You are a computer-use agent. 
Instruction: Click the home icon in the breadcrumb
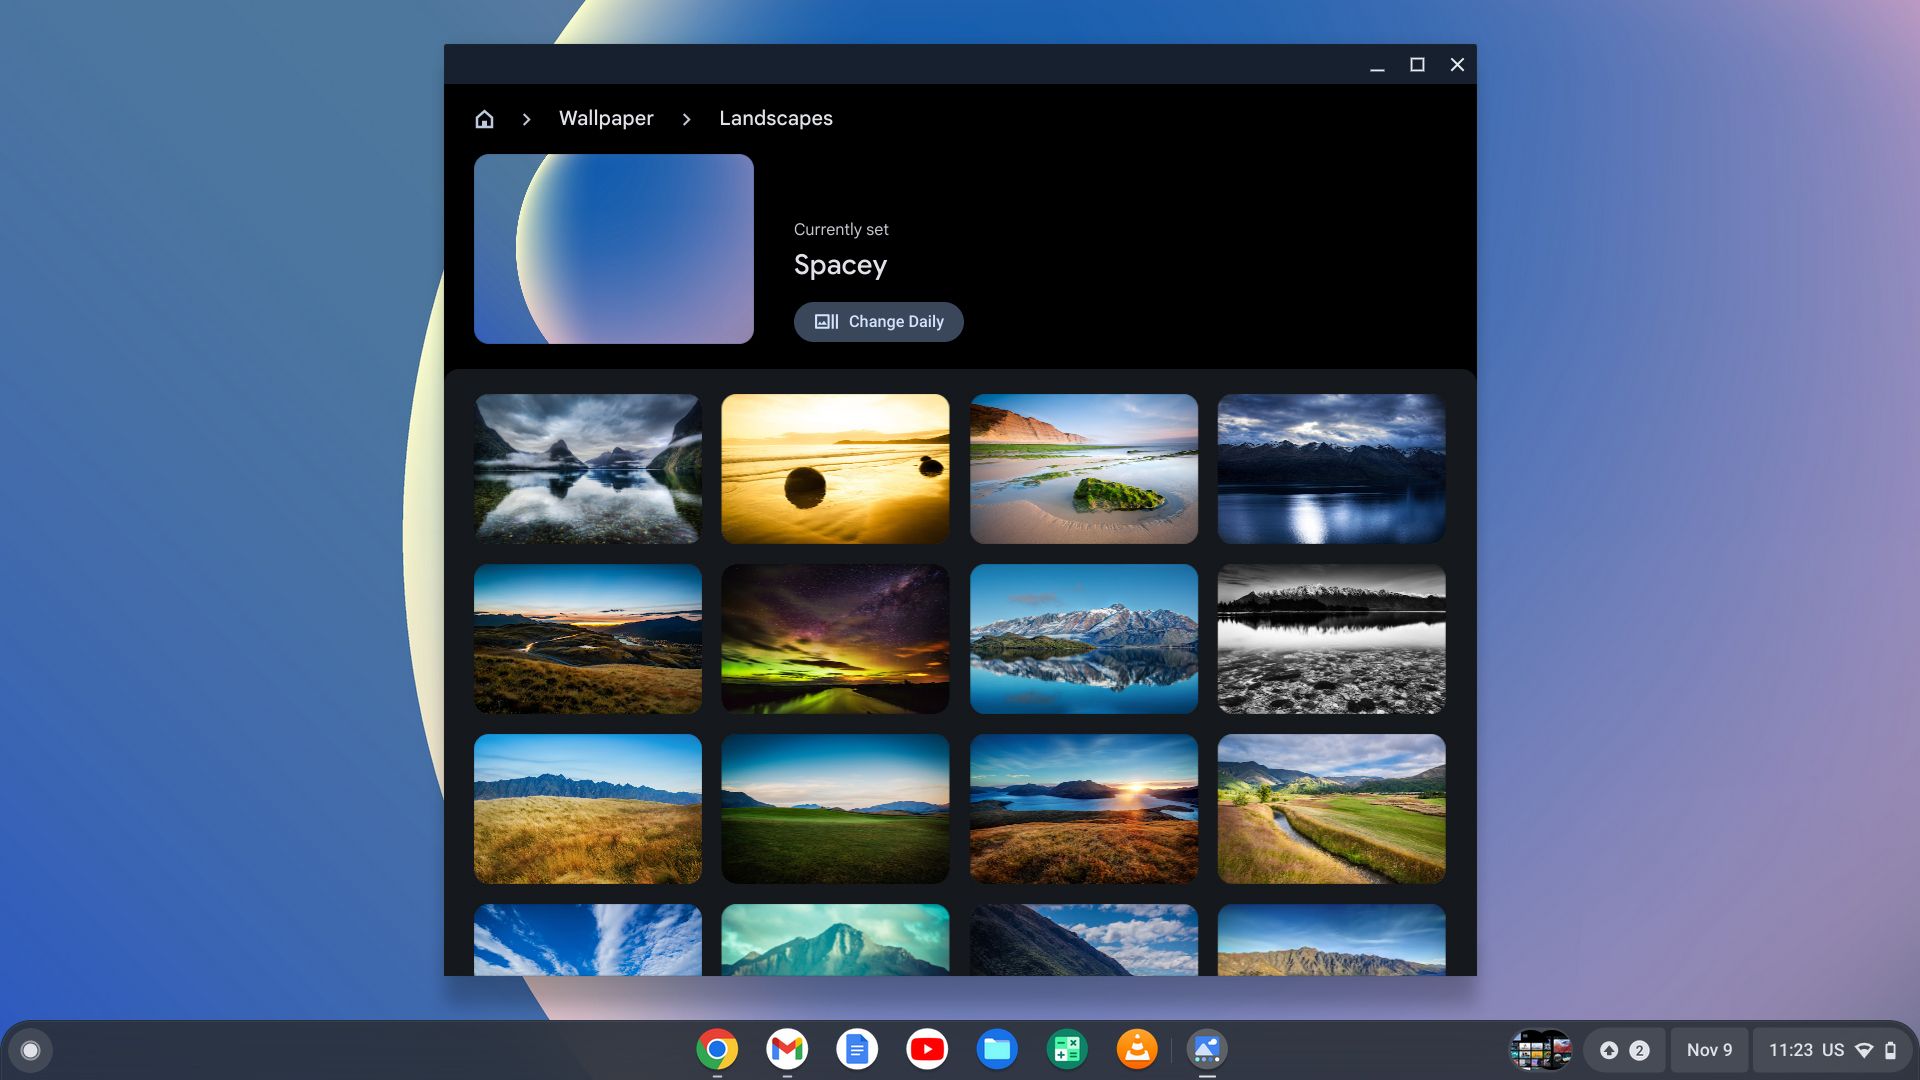coord(484,118)
